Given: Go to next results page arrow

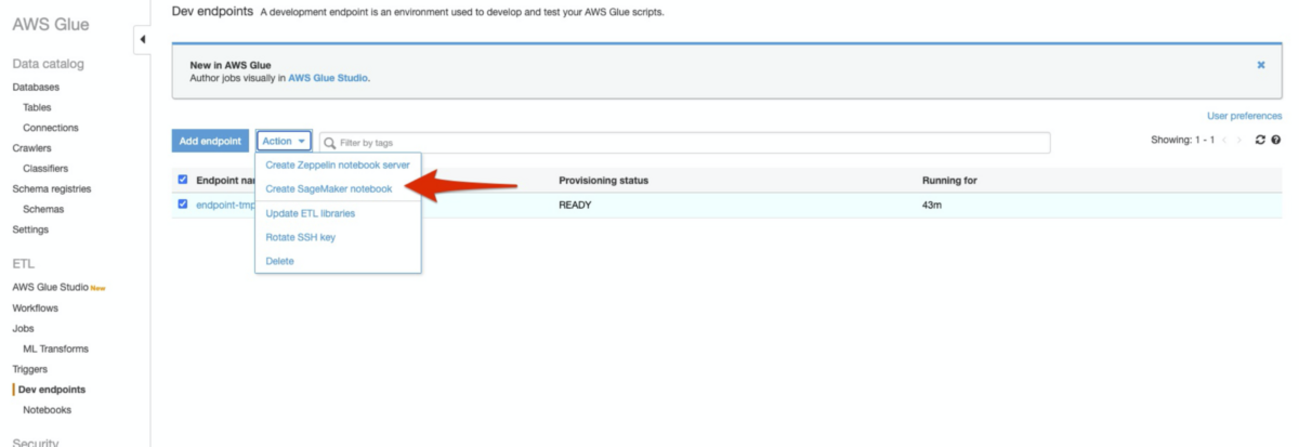Looking at the screenshot, I should [1240, 140].
